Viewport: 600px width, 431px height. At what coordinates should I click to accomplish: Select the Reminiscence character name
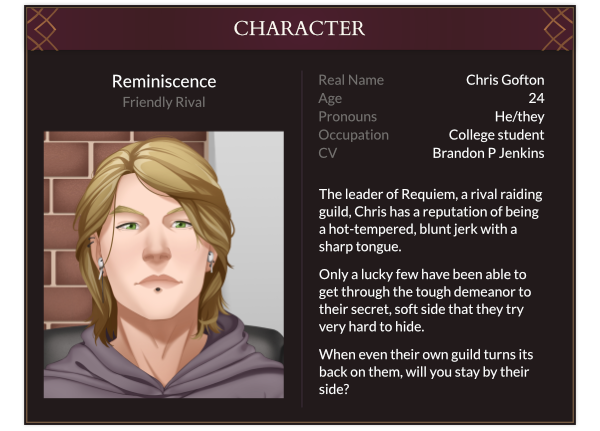click(164, 81)
